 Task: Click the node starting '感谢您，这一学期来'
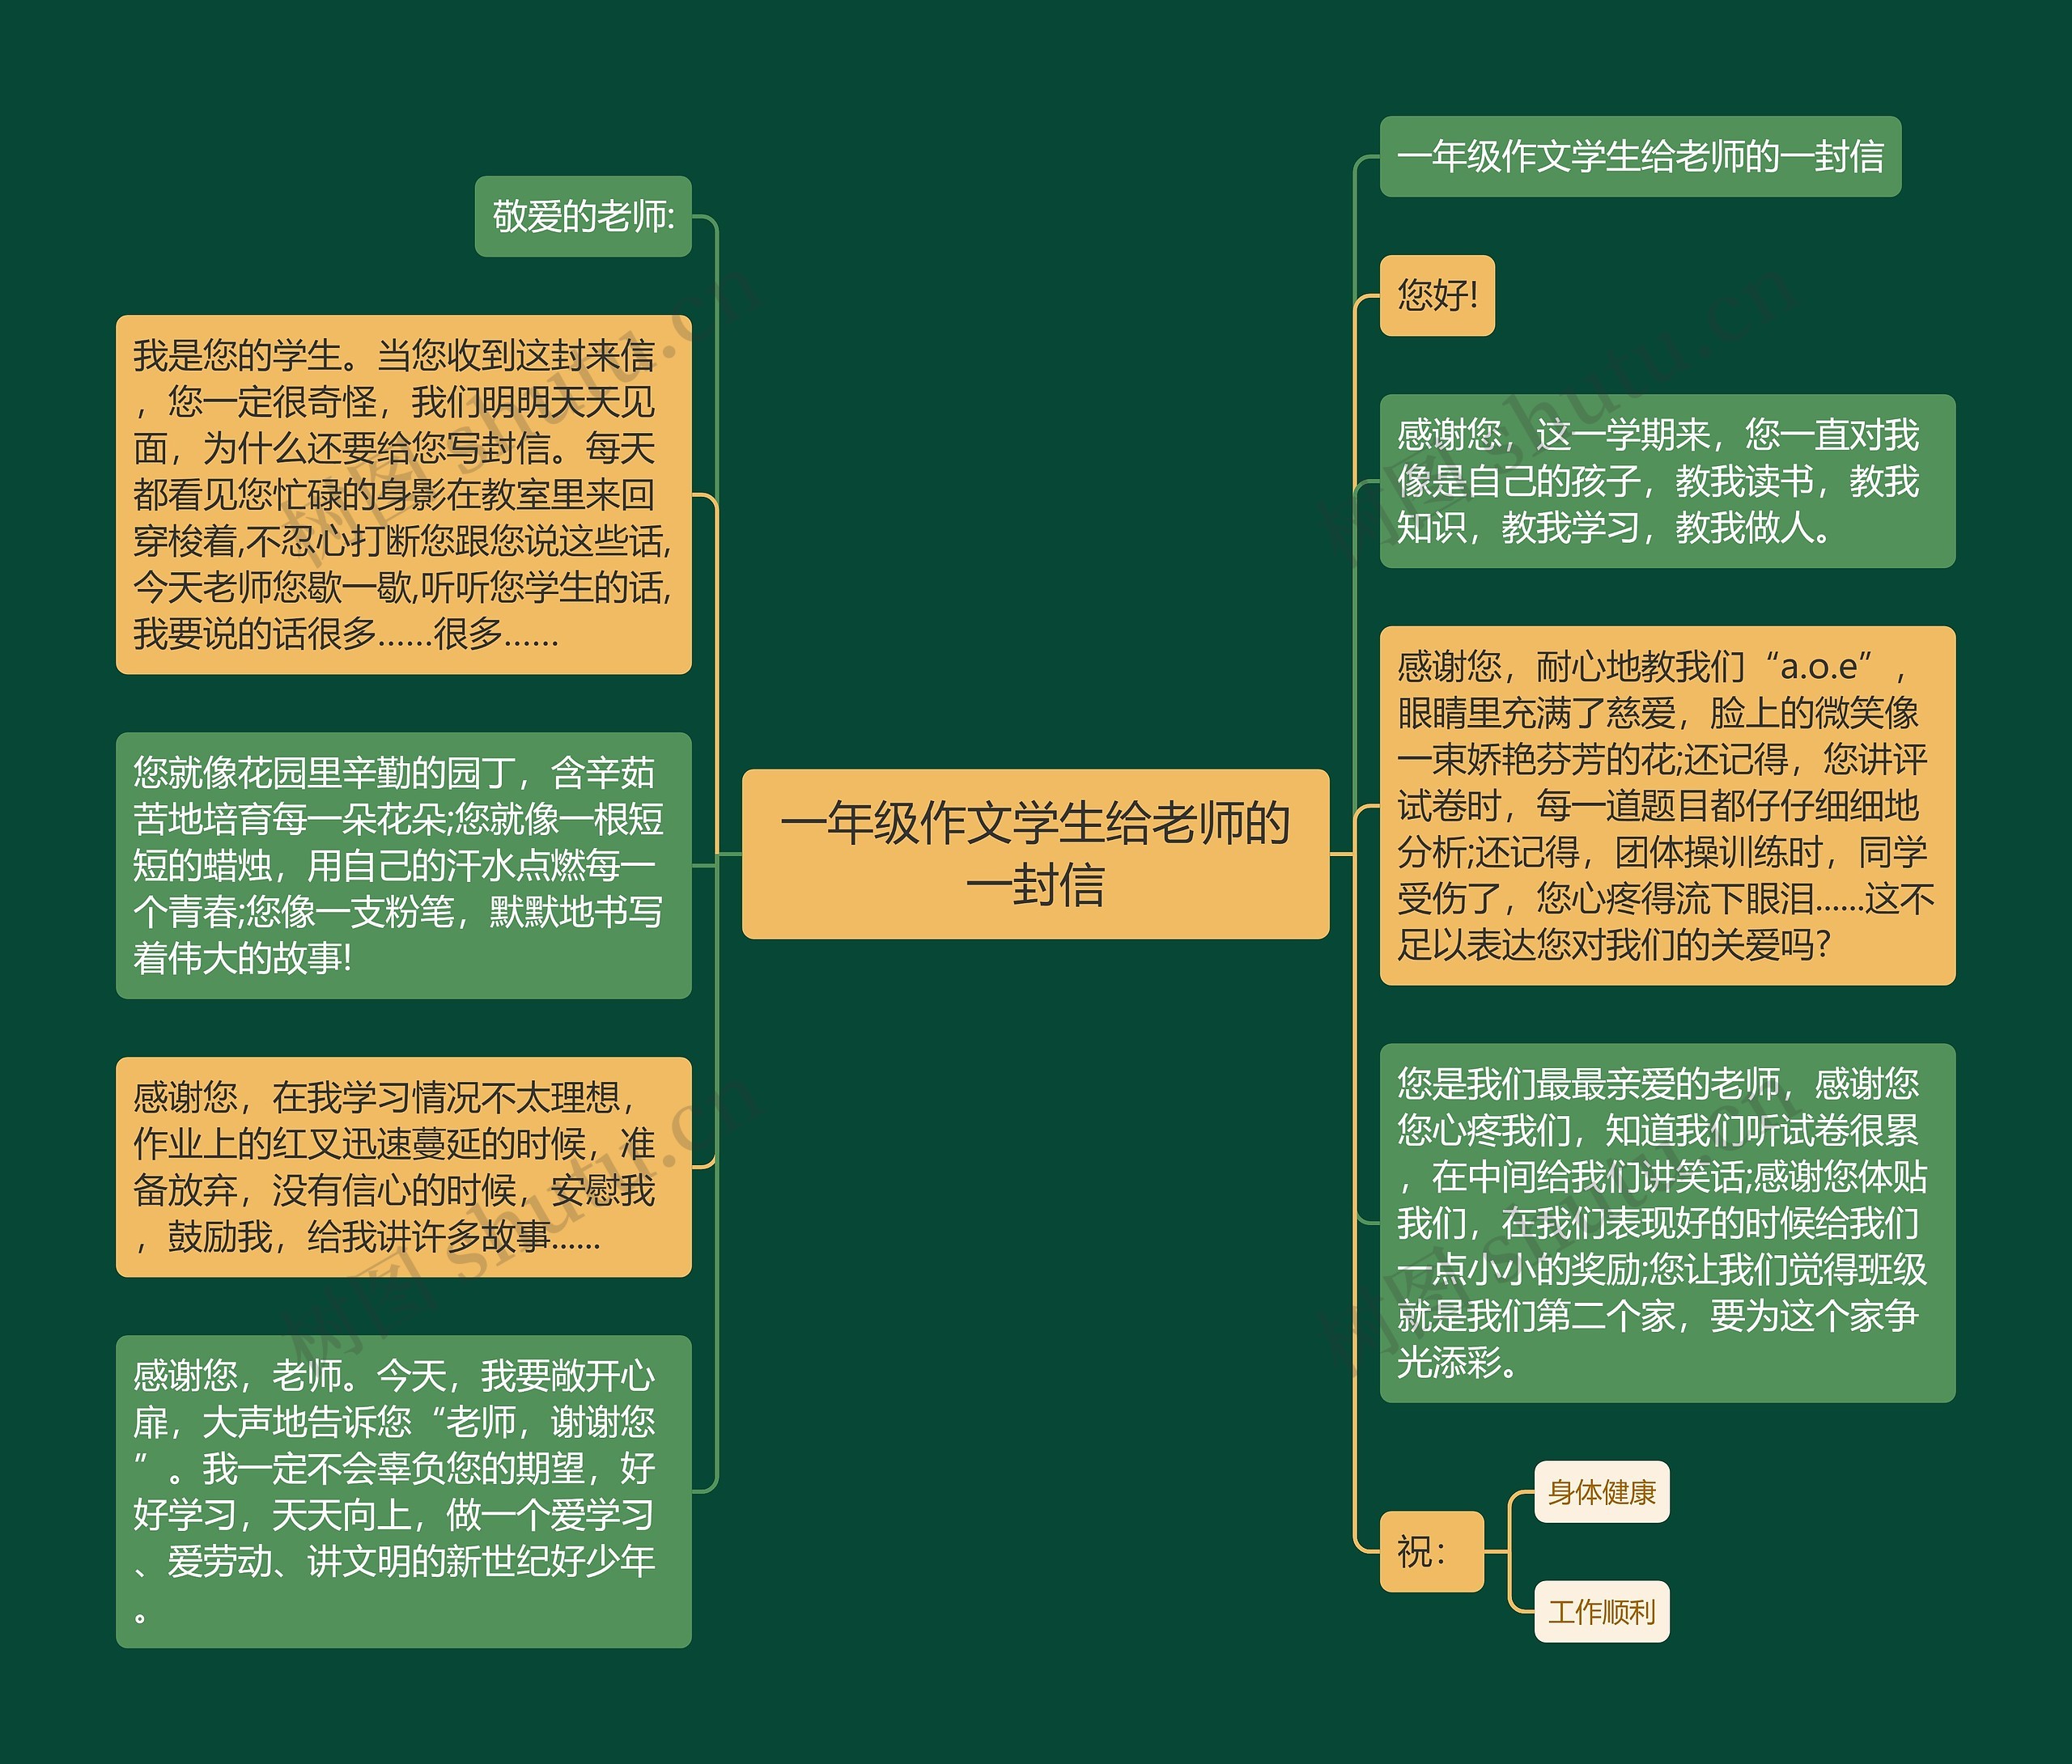coord(1667,481)
